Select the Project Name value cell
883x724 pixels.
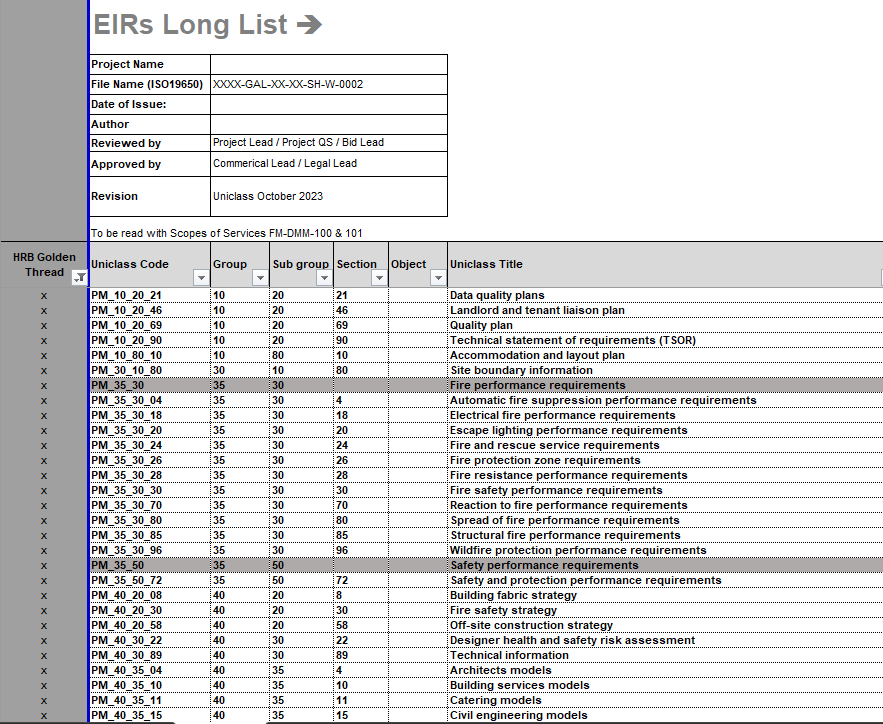(x=329, y=64)
